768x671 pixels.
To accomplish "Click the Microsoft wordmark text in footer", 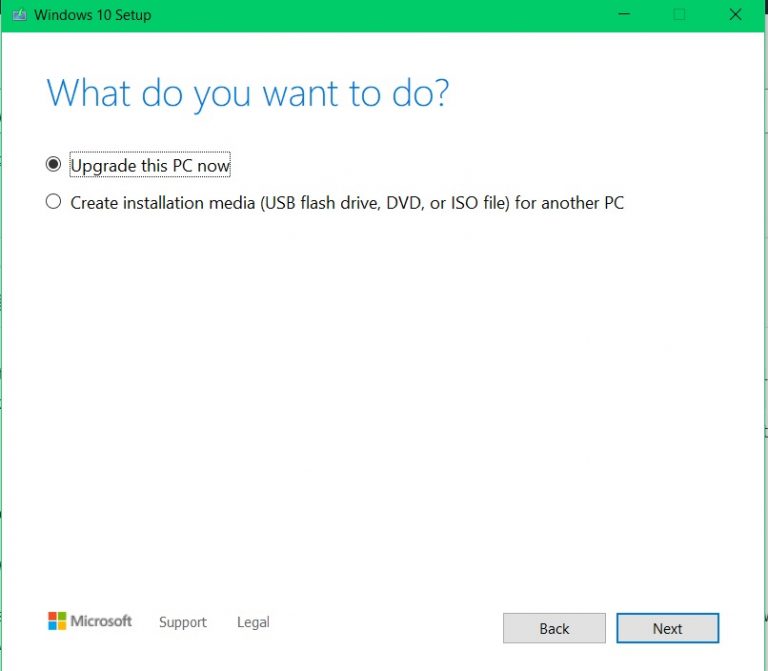I will (x=101, y=621).
